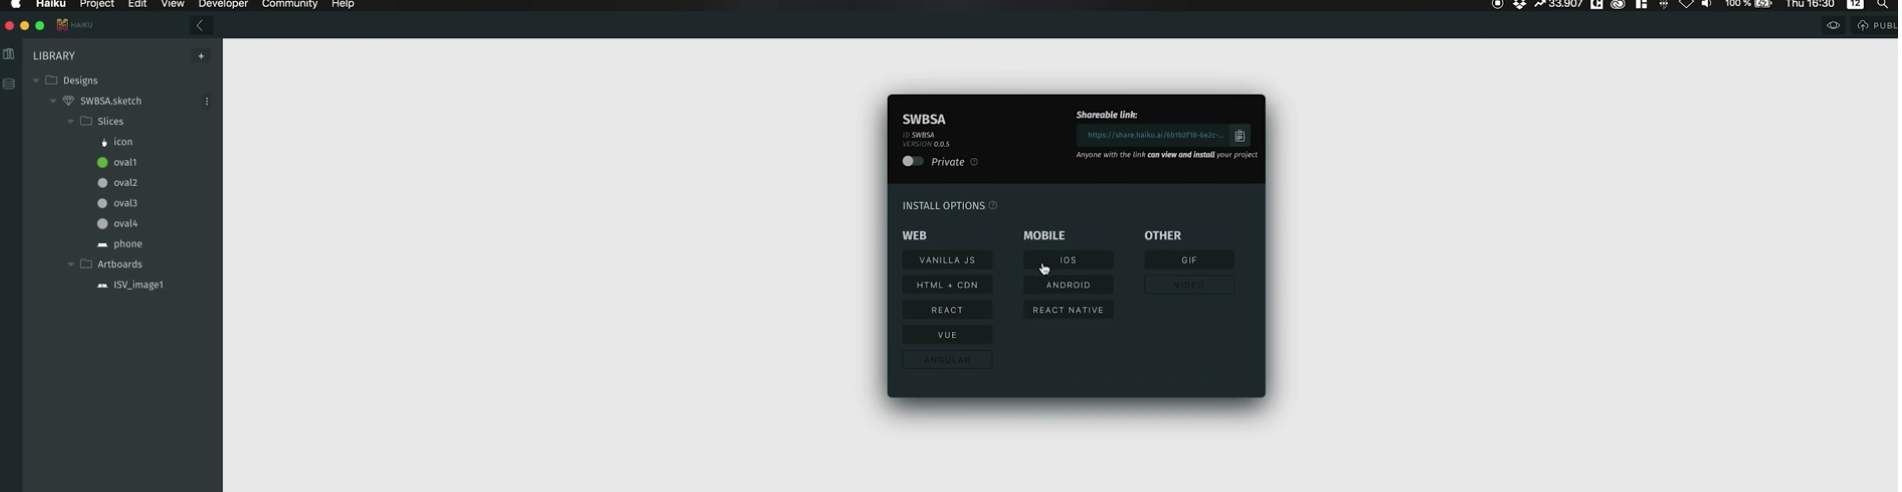This screenshot has height=492, width=1902.
Task: Click the Slices folder label
Action: pos(111,121)
